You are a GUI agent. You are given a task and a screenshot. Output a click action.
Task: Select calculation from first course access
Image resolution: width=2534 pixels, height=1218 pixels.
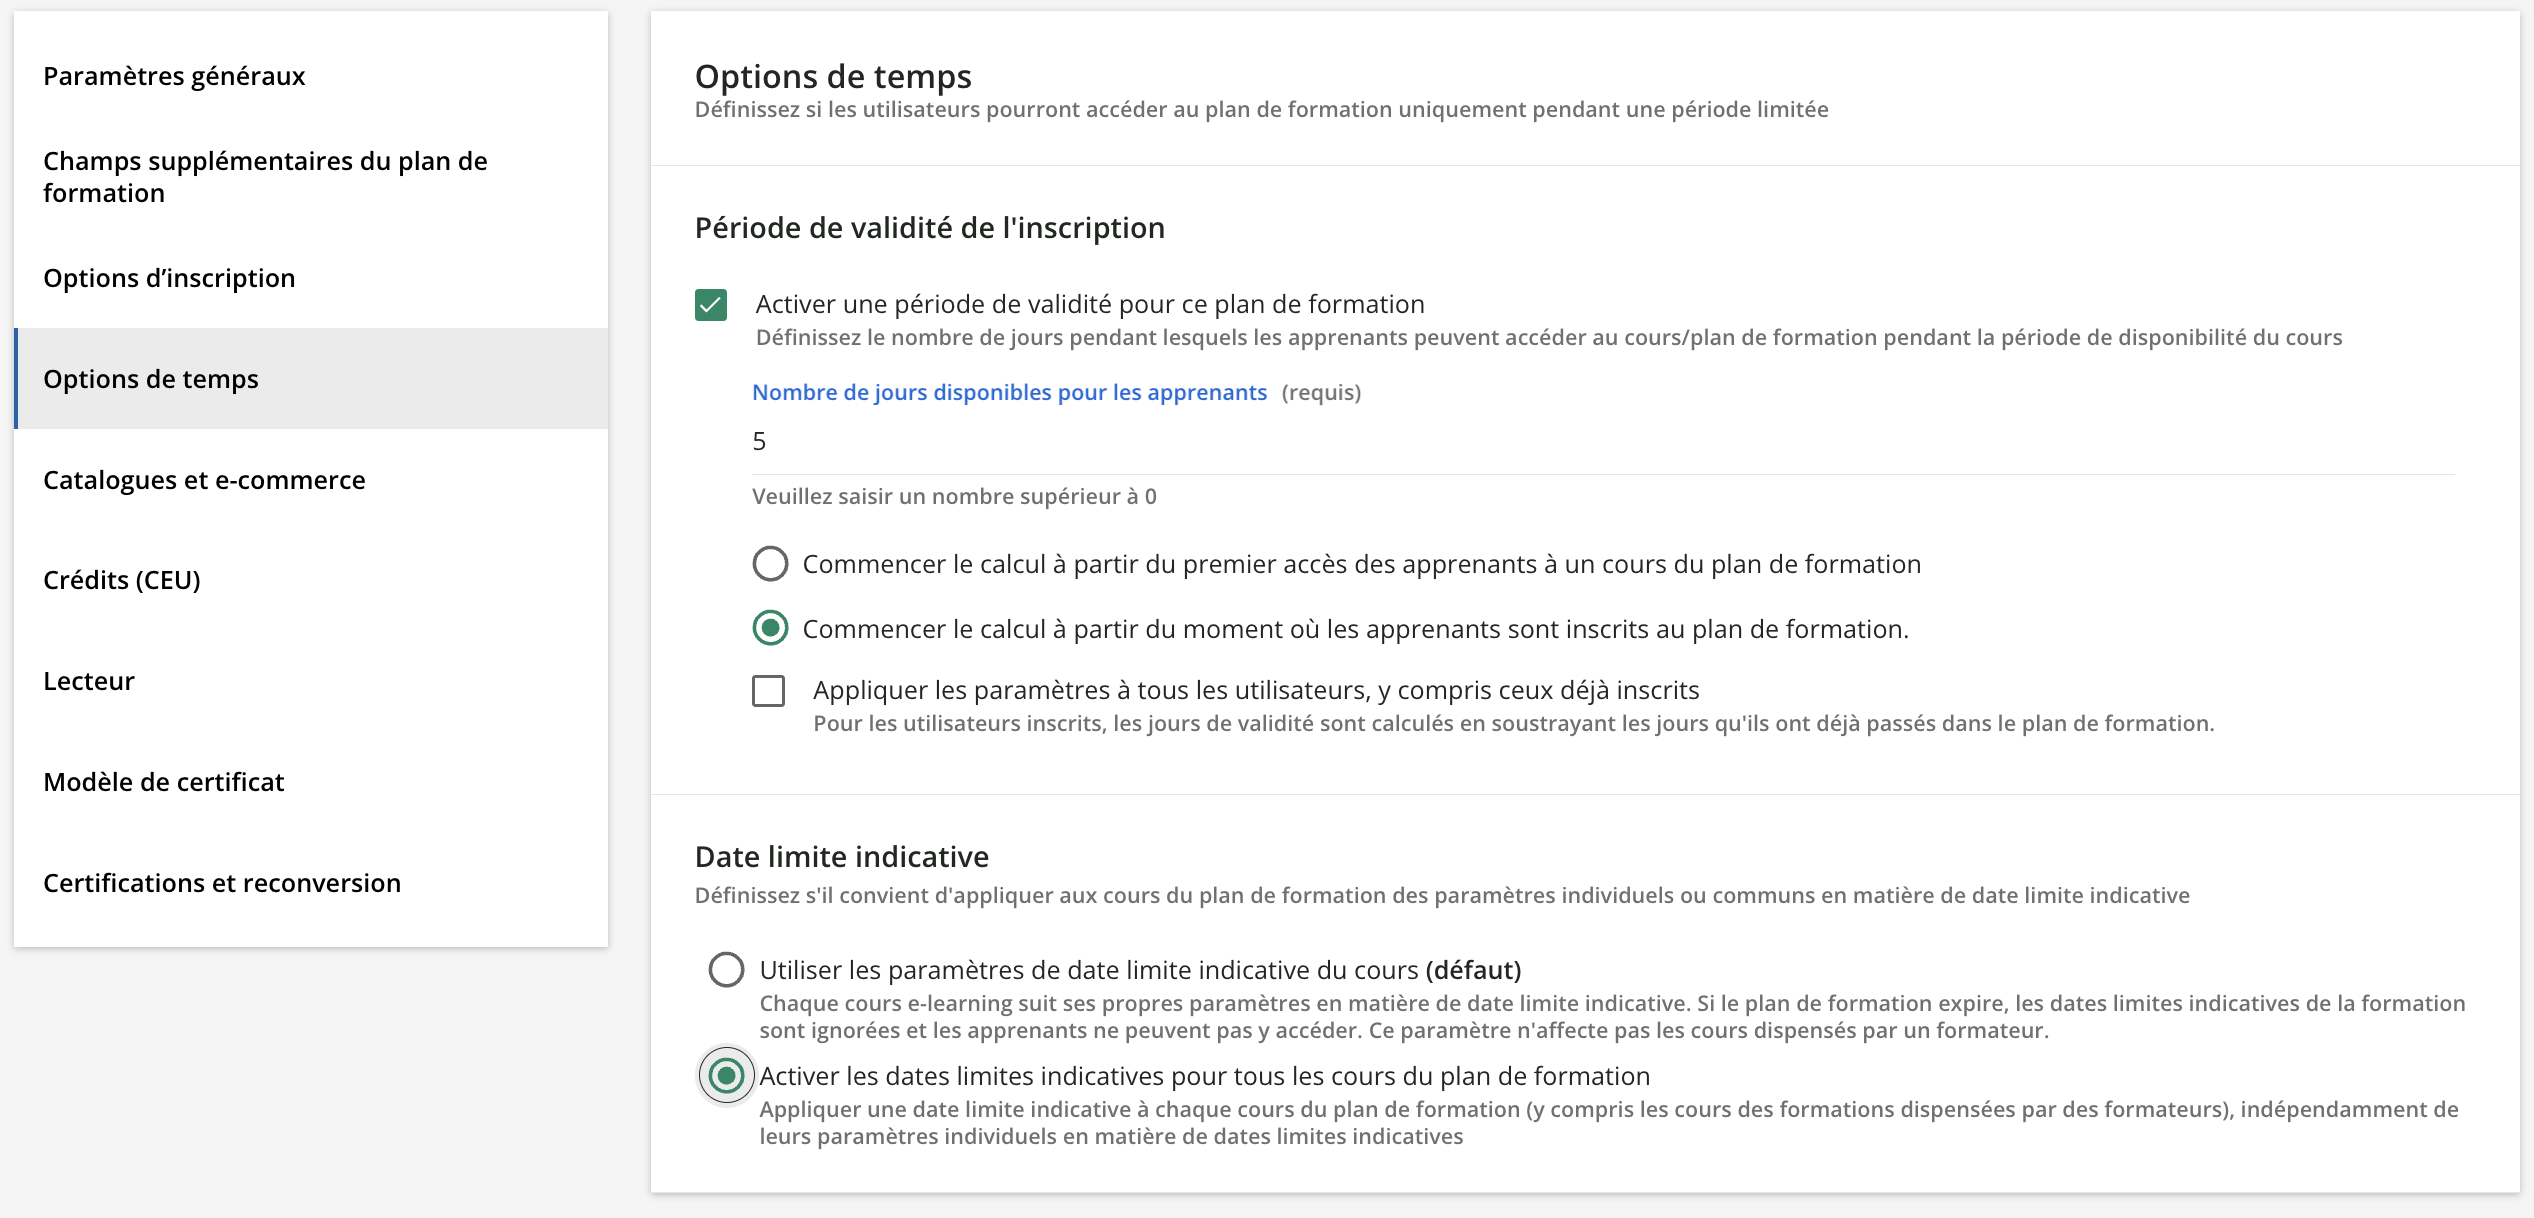tap(769, 563)
